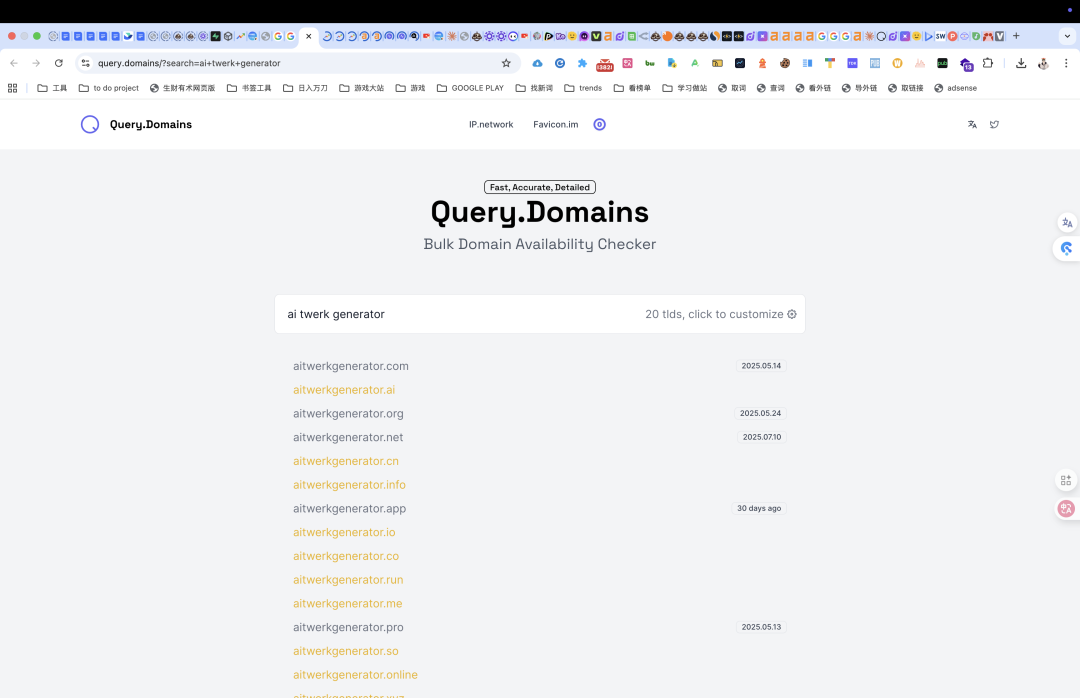Click the '30 days ago' date badge
The height and width of the screenshot is (698, 1080).
point(759,509)
